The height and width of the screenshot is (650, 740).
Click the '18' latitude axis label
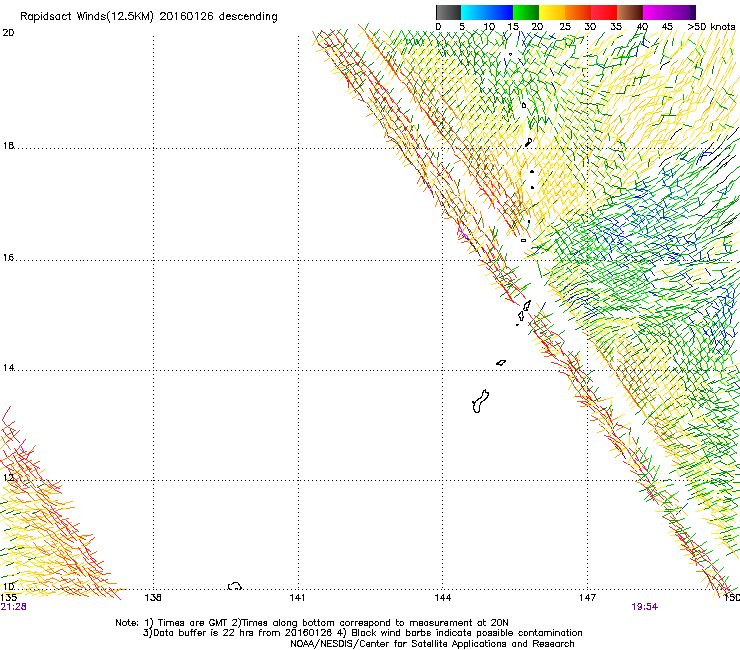(x=8, y=145)
